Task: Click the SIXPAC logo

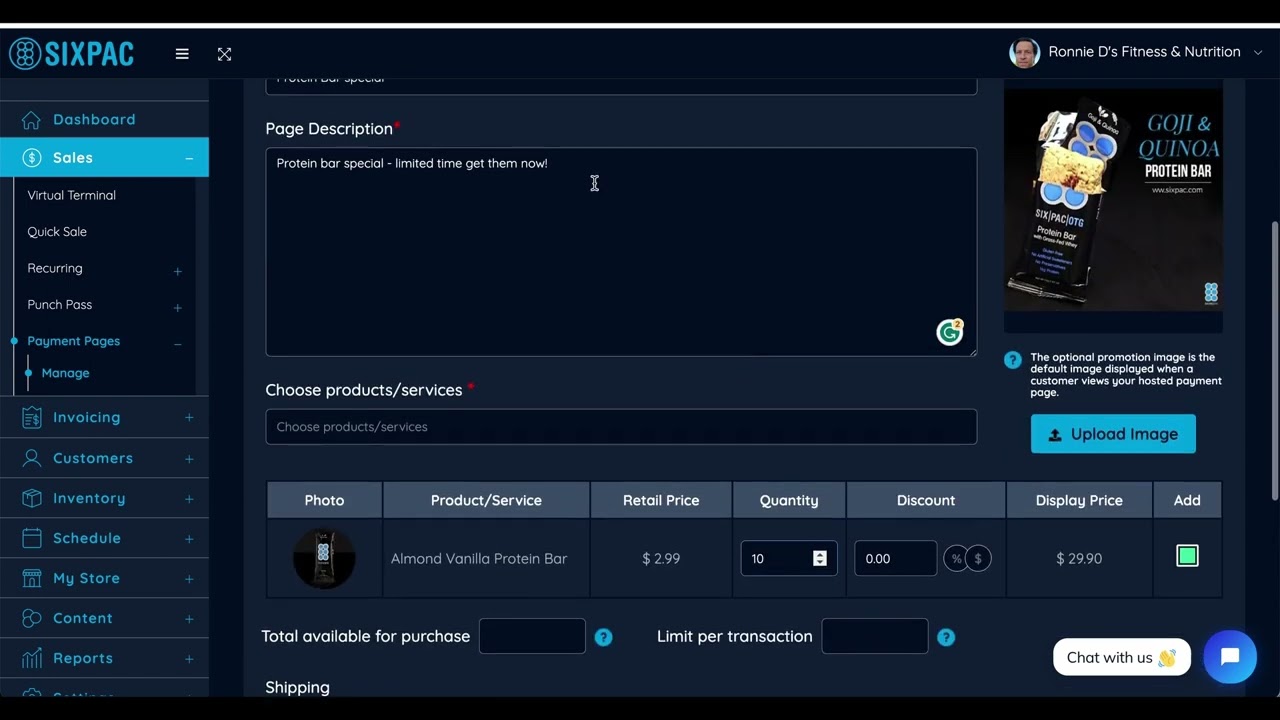Action: point(71,53)
